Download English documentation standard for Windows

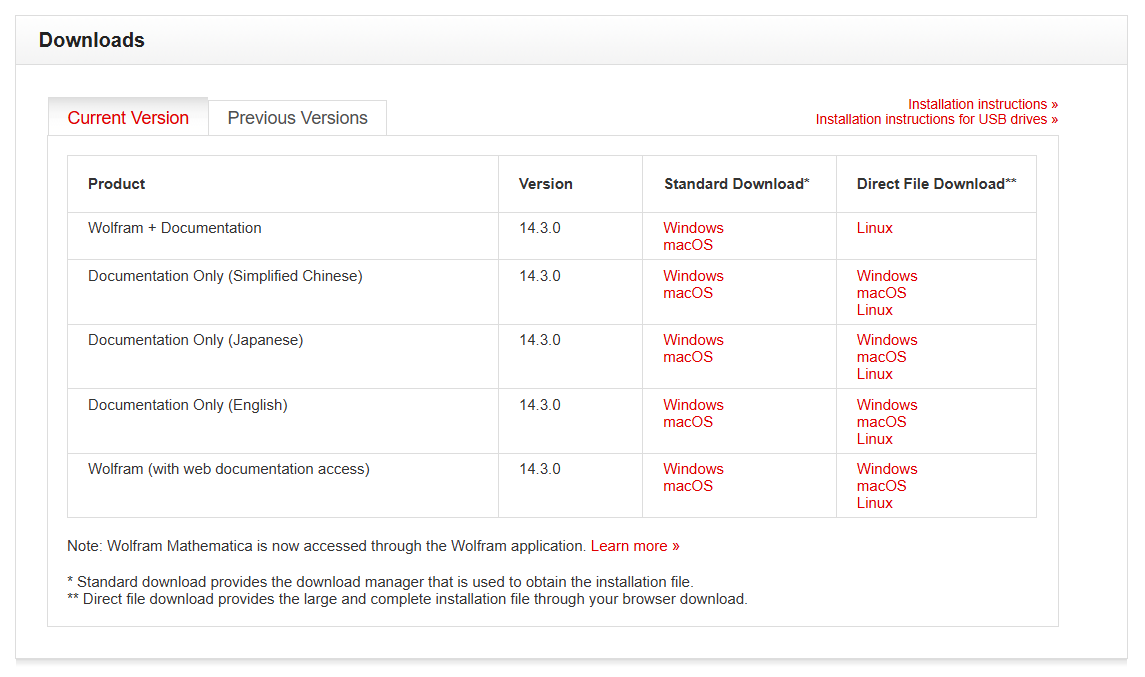point(693,405)
